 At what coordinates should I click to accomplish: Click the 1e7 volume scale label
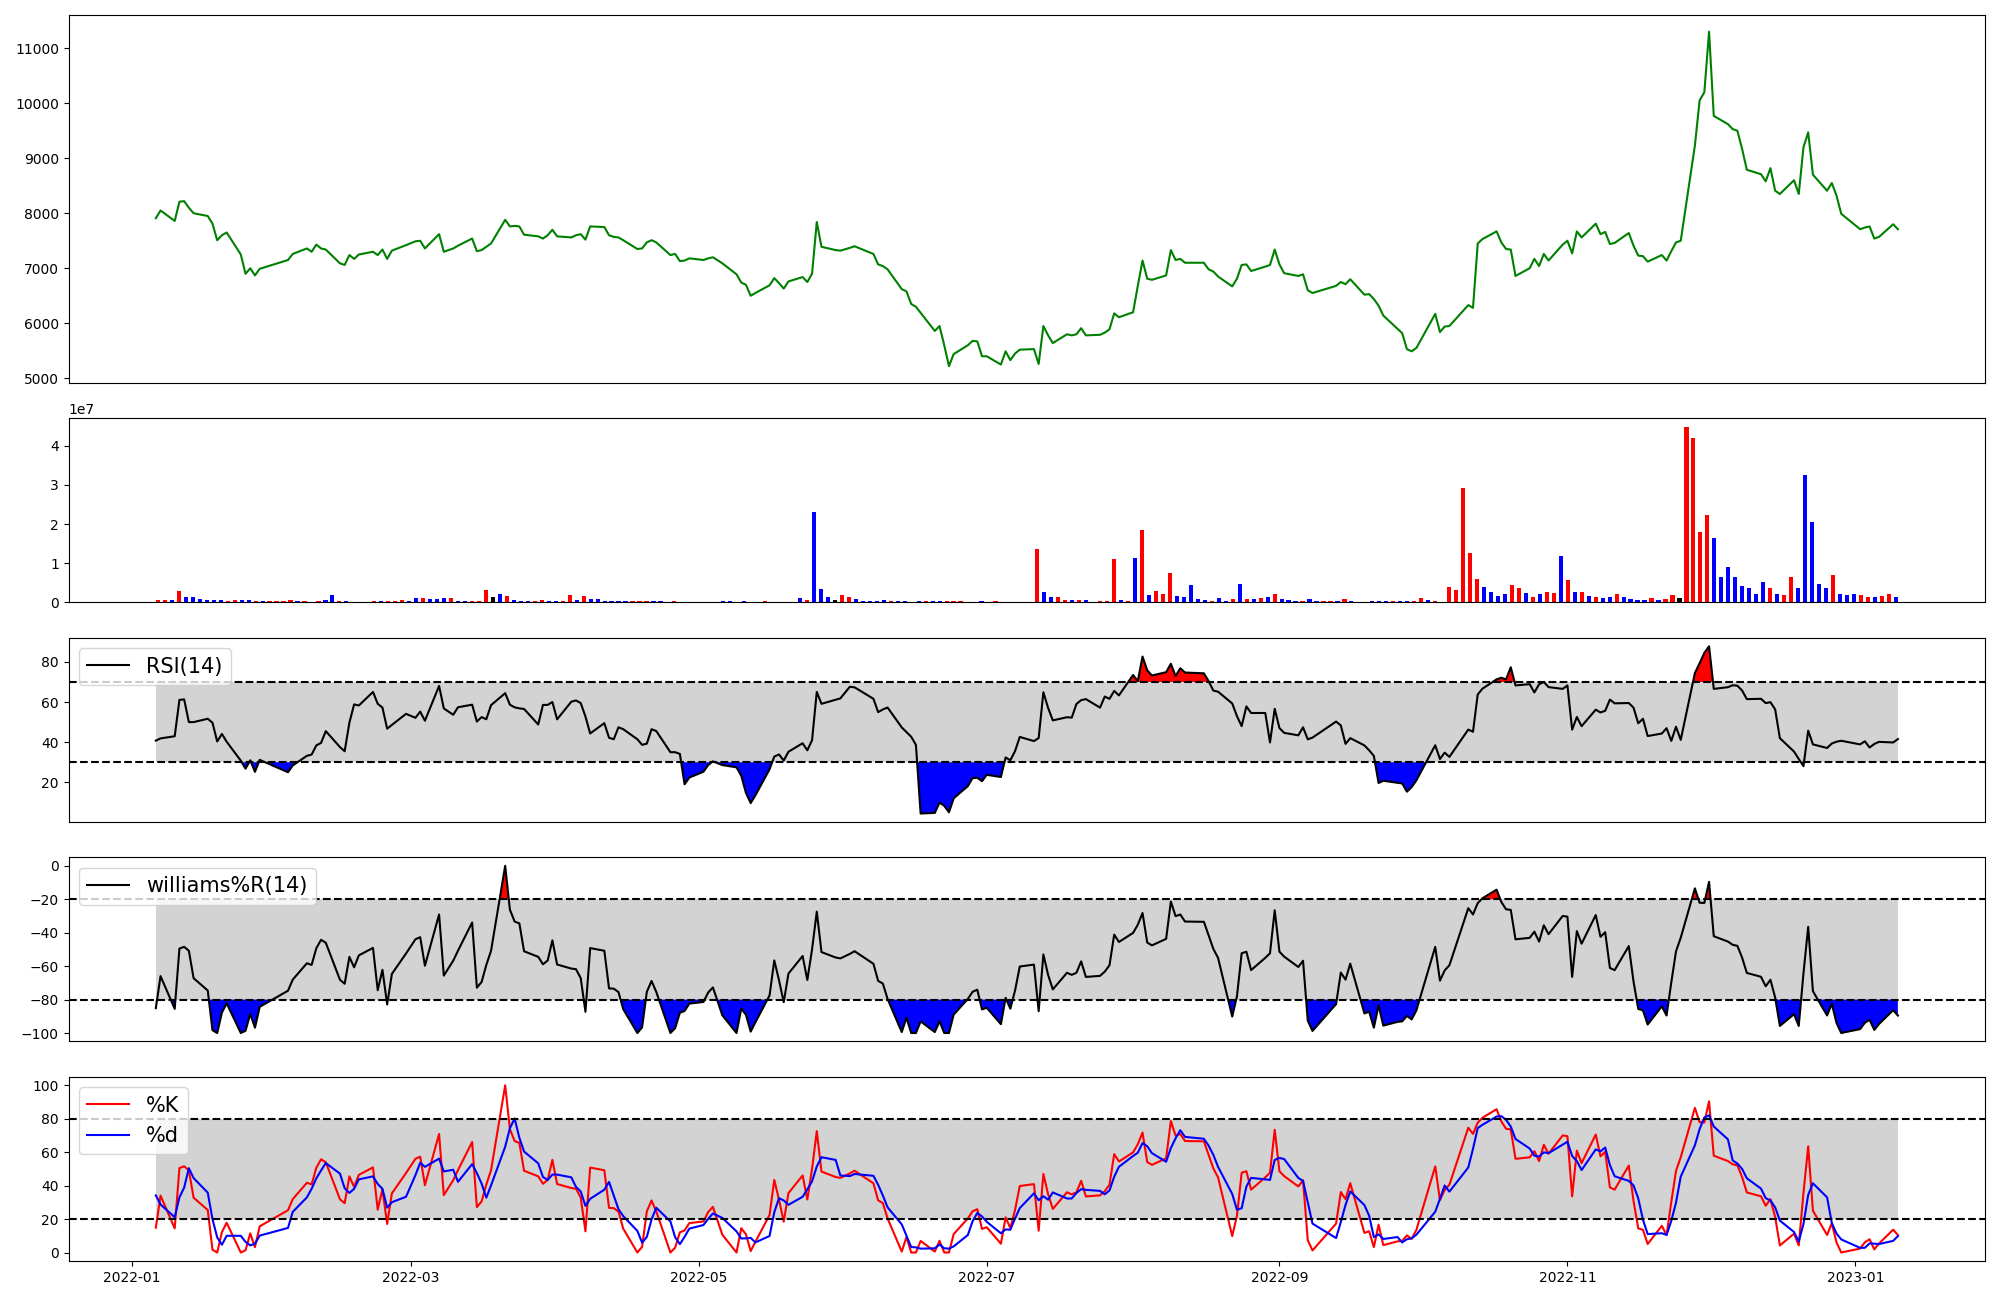tap(82, 409)
